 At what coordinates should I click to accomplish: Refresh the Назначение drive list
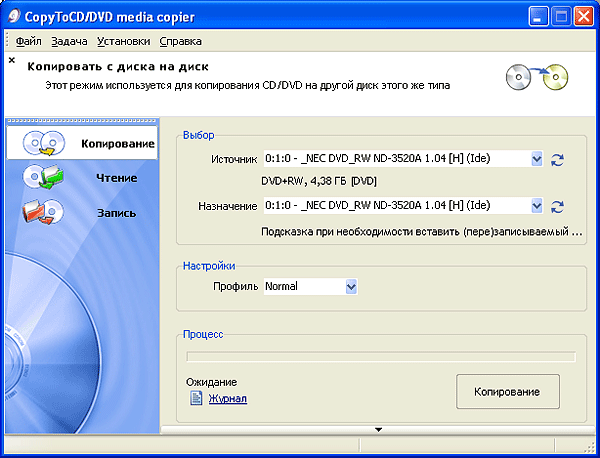click(x=557, y=207)
